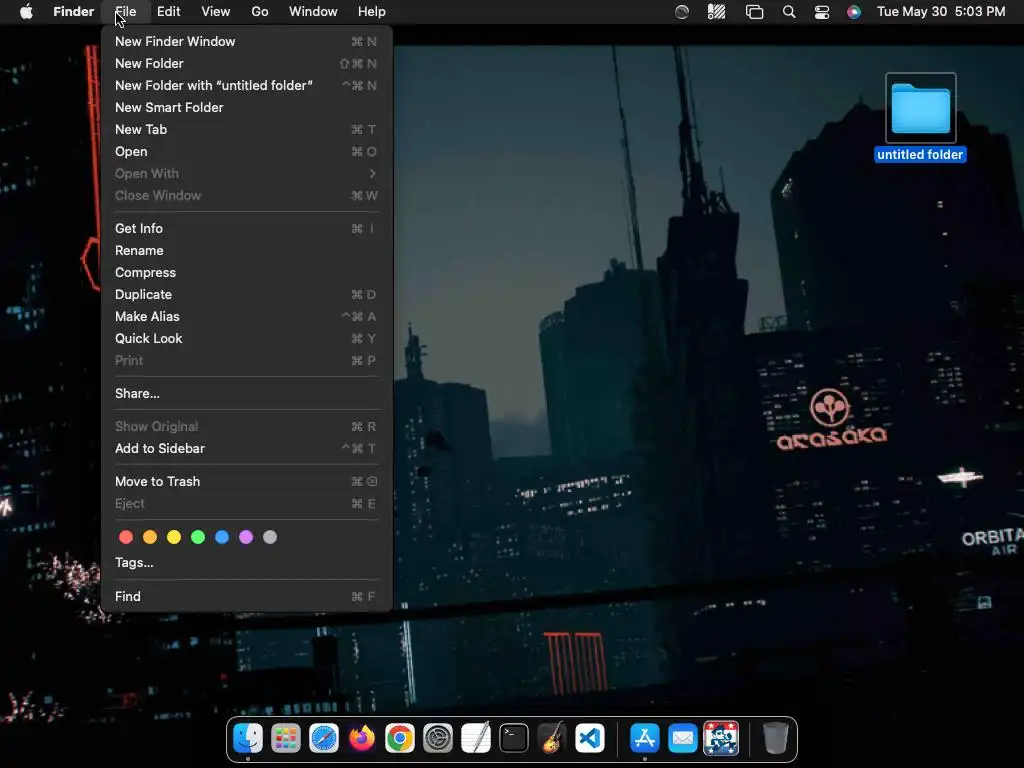Click the Stage Manager windows icon in menu bar
The image size is (1024, 768).
pyautogui.click(x=754, y=12)
